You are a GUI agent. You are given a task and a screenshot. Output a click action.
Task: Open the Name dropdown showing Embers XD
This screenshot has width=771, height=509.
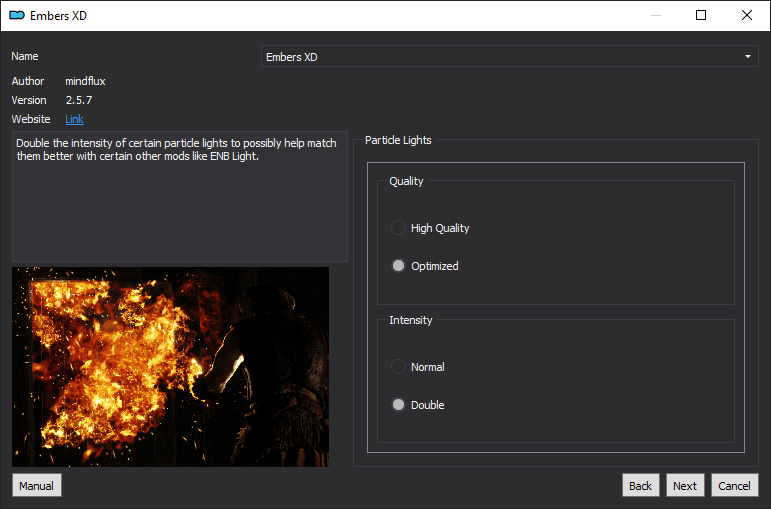(509, 57)
